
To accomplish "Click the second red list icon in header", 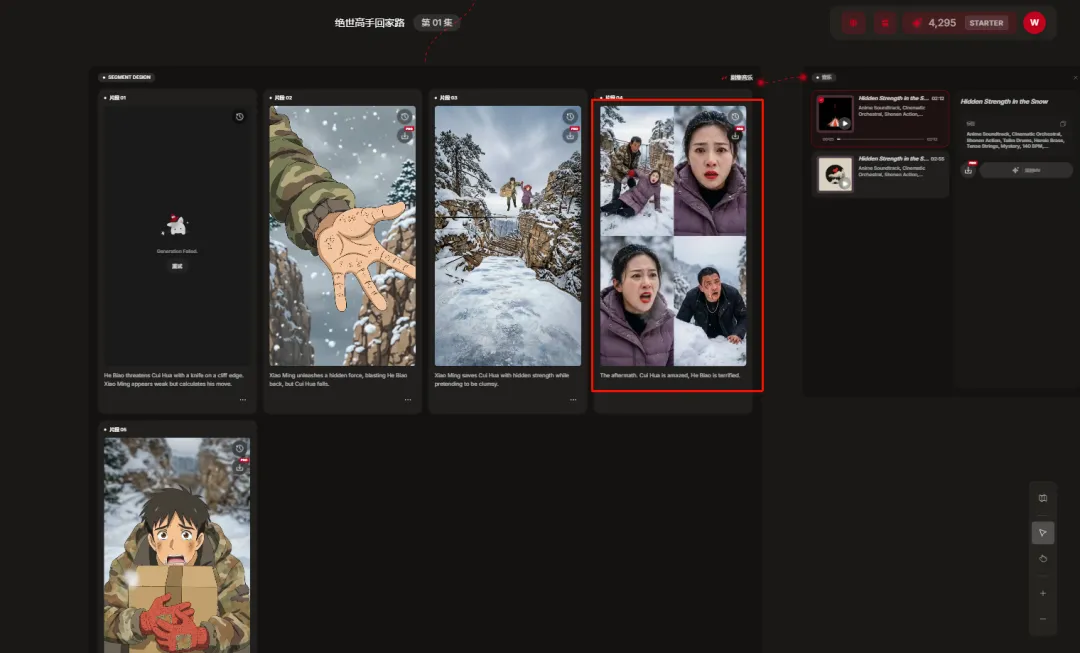I will [885, 23].
